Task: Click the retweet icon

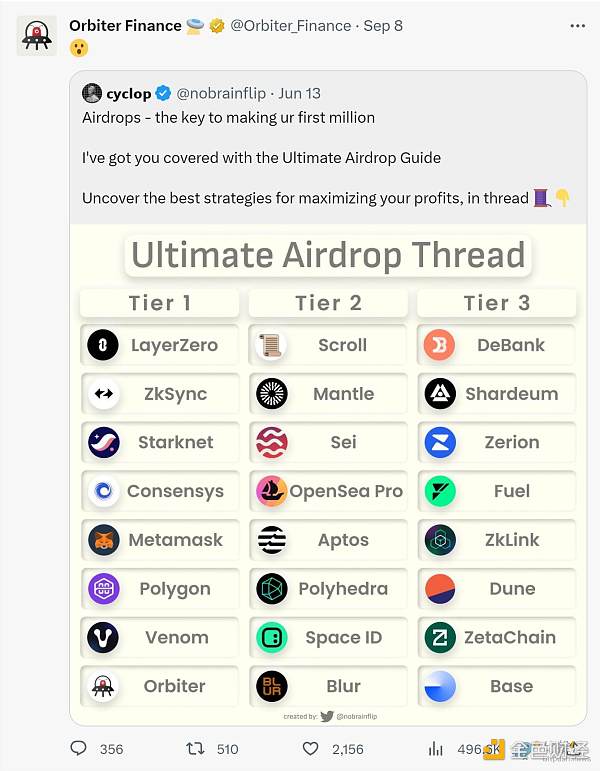Action: [x=197, y=748]
